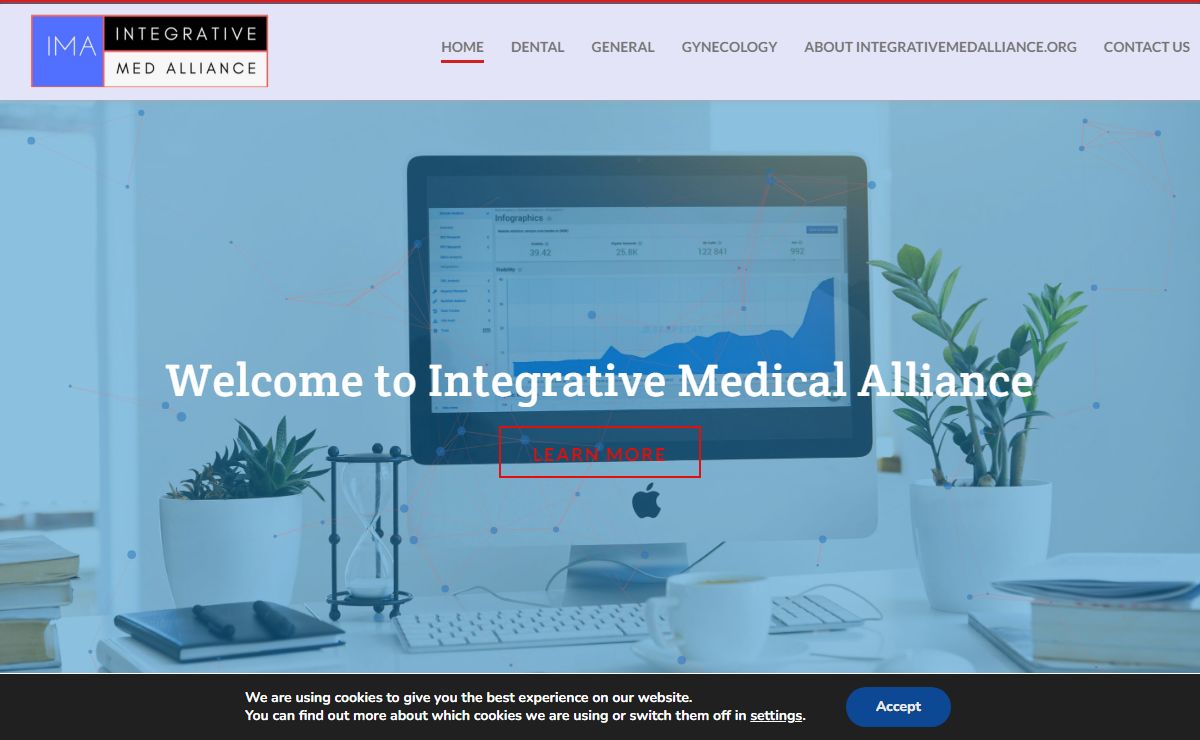
Task: Accept the cookie notice
Action: coord(898,706)
